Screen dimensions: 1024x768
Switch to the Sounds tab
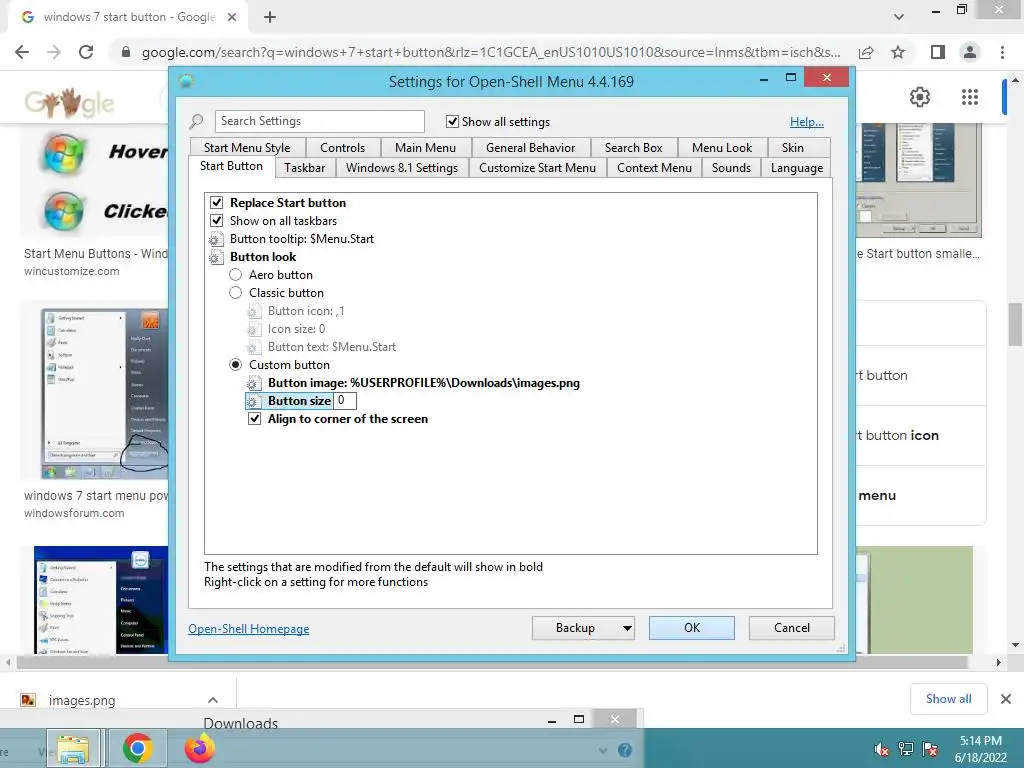pos(731,168)
